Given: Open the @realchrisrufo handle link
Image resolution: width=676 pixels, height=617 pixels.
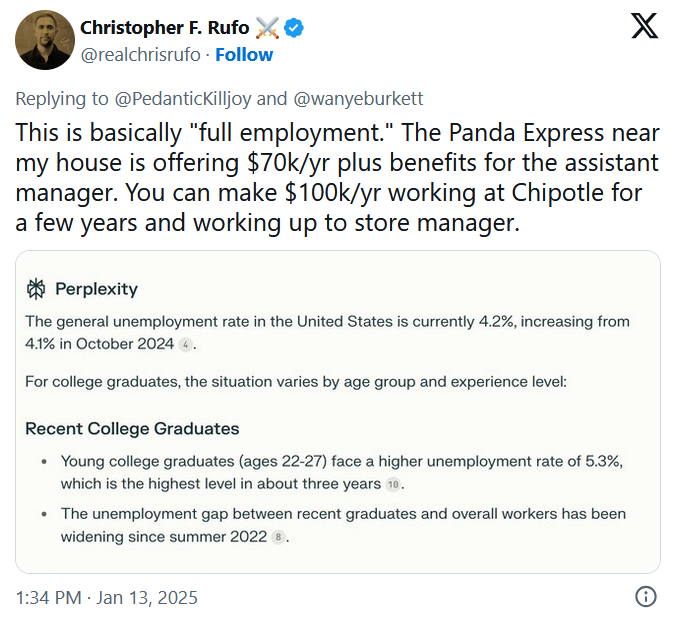Looking at the screenshot, I should point(141,55).
